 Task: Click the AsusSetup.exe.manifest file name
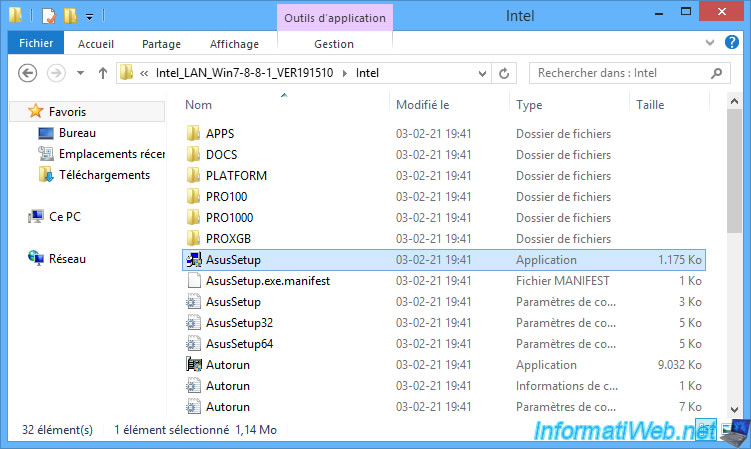[268, 281]
